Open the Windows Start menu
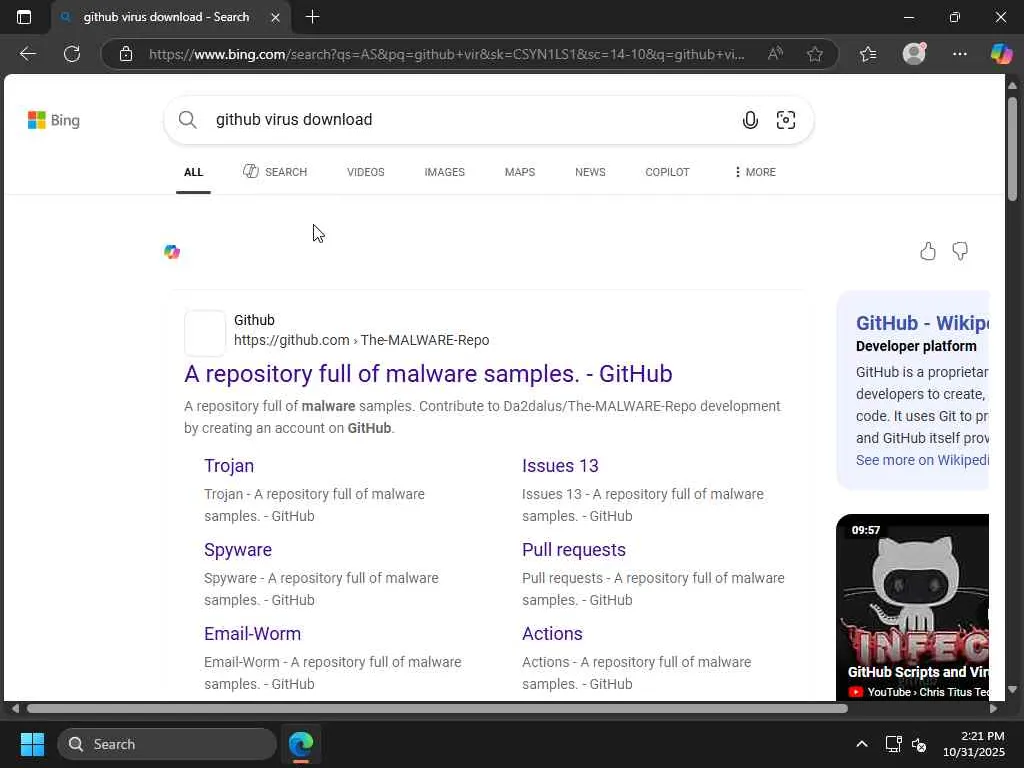 point(32,744)
